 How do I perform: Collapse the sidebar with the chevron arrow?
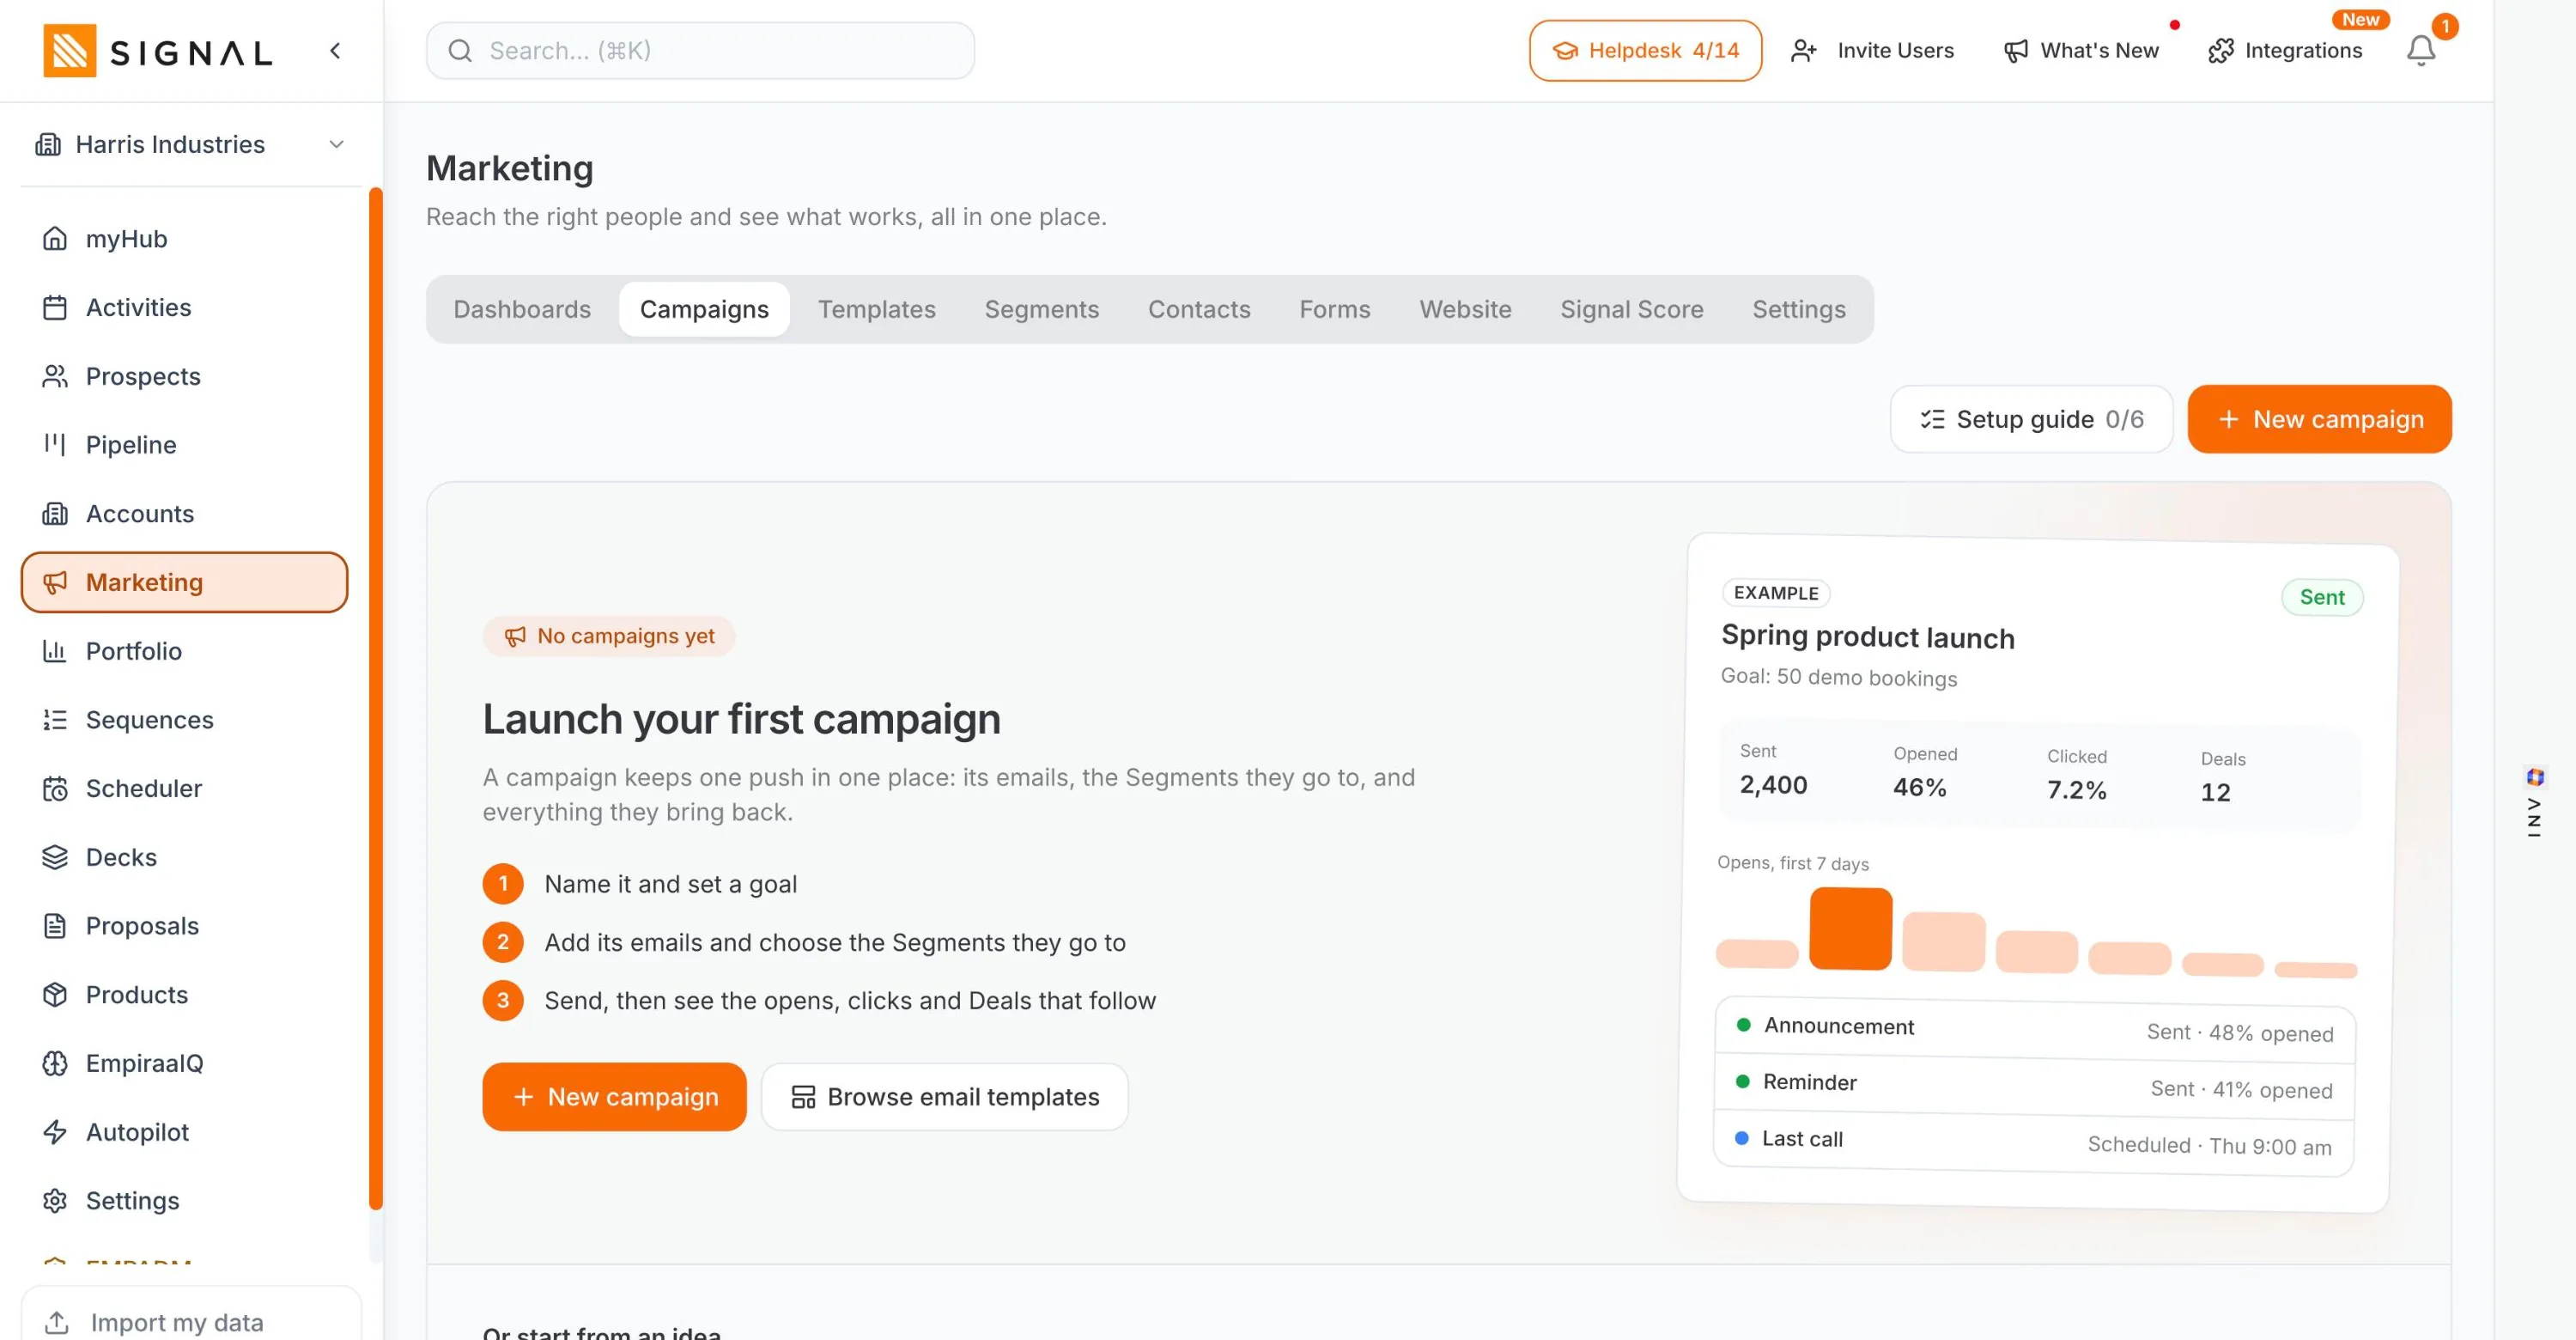tap(335, 51)
